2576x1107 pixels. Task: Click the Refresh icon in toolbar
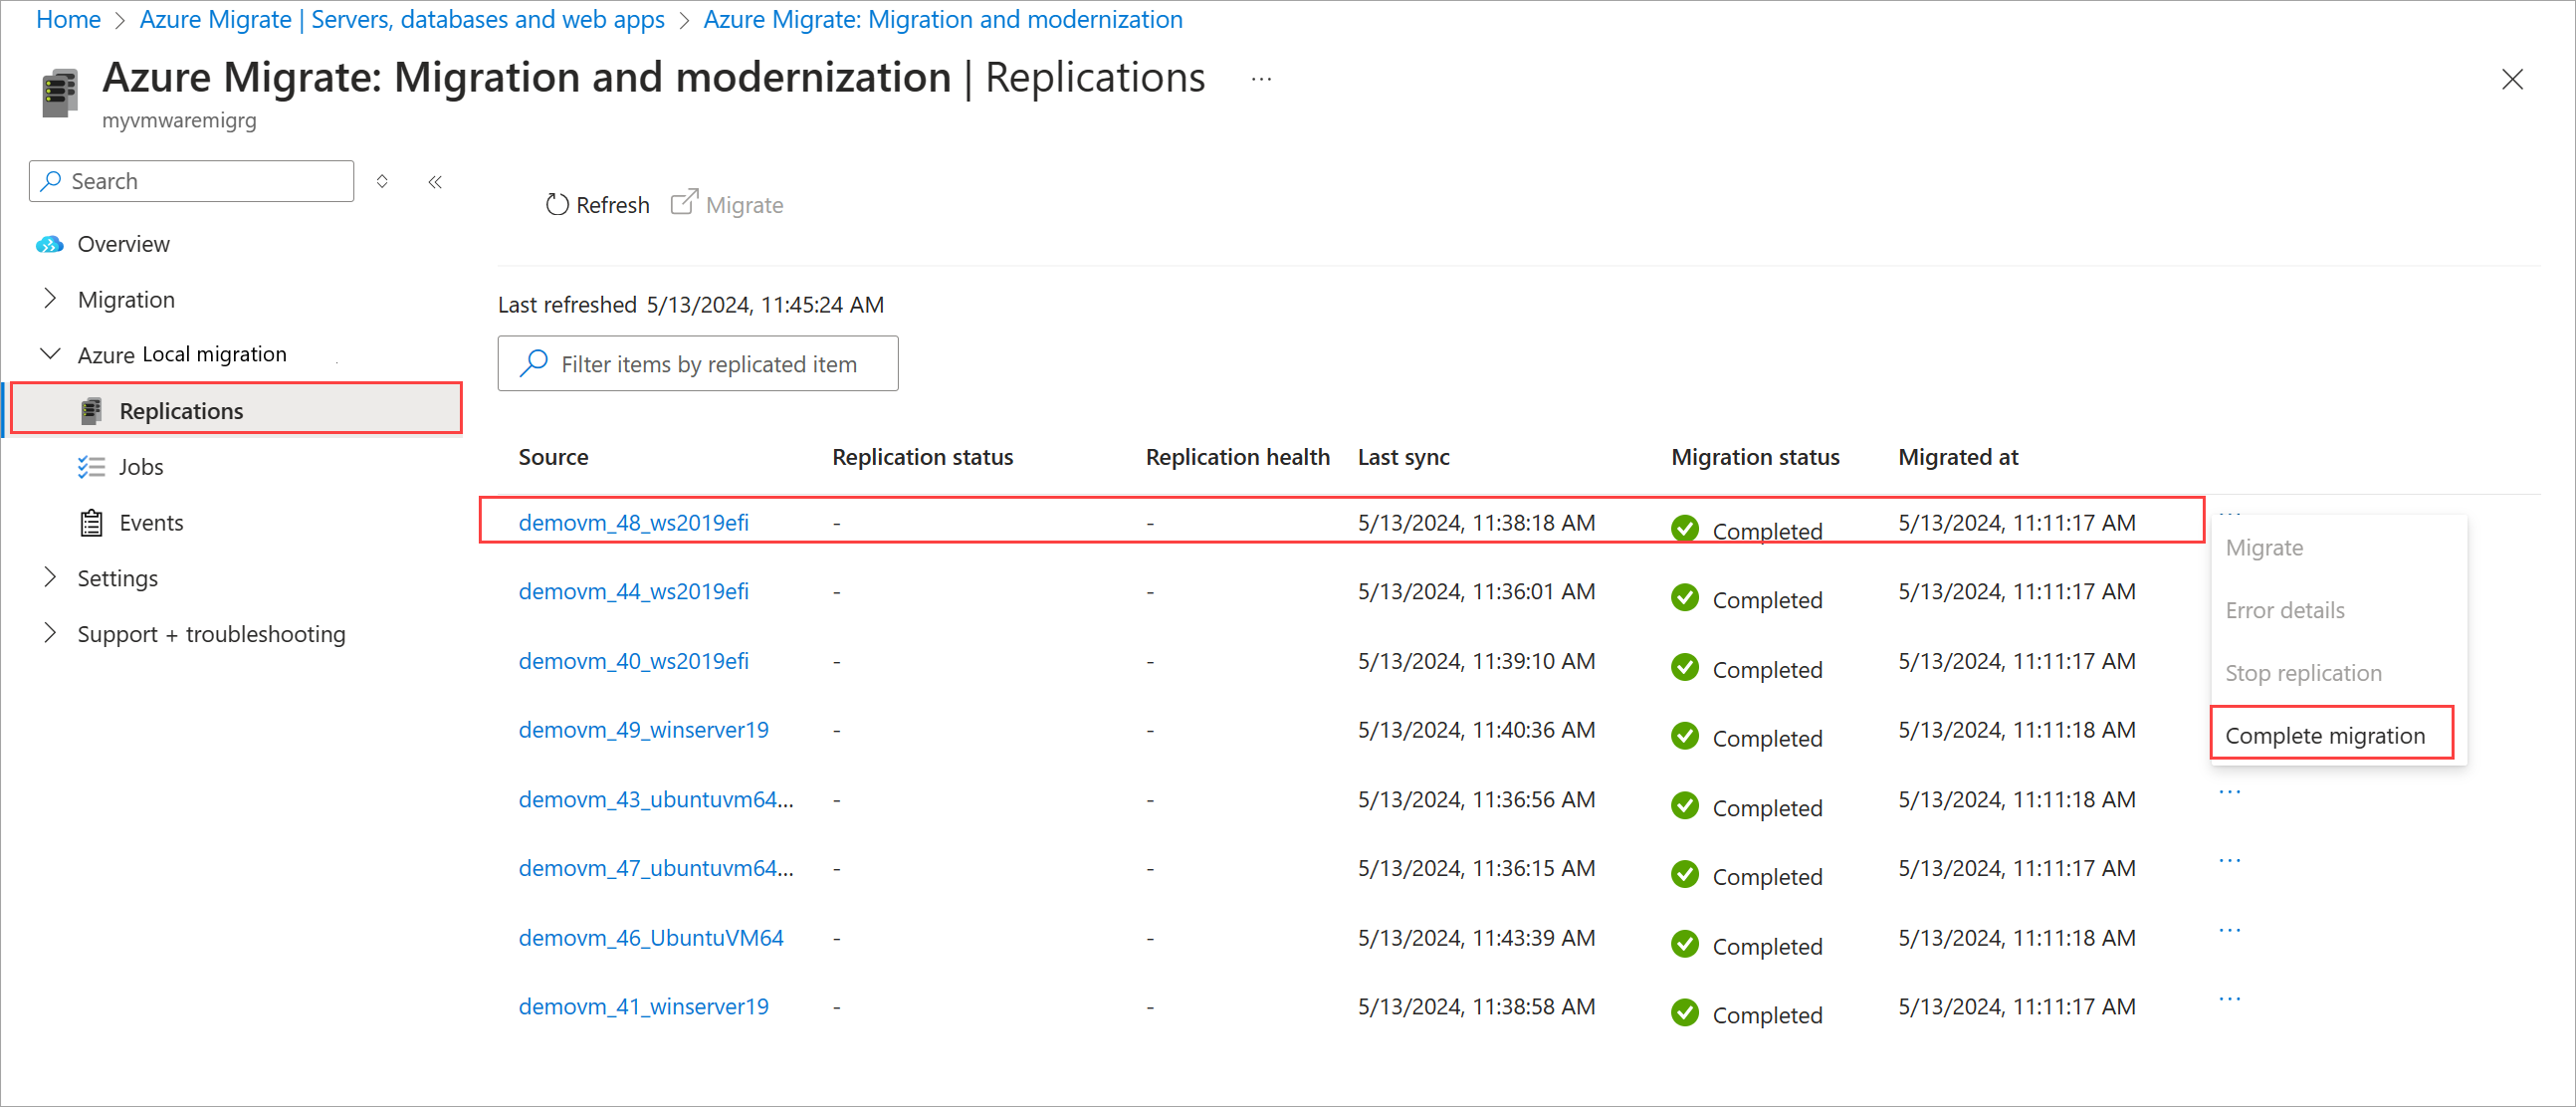click(x=557, y=205)
